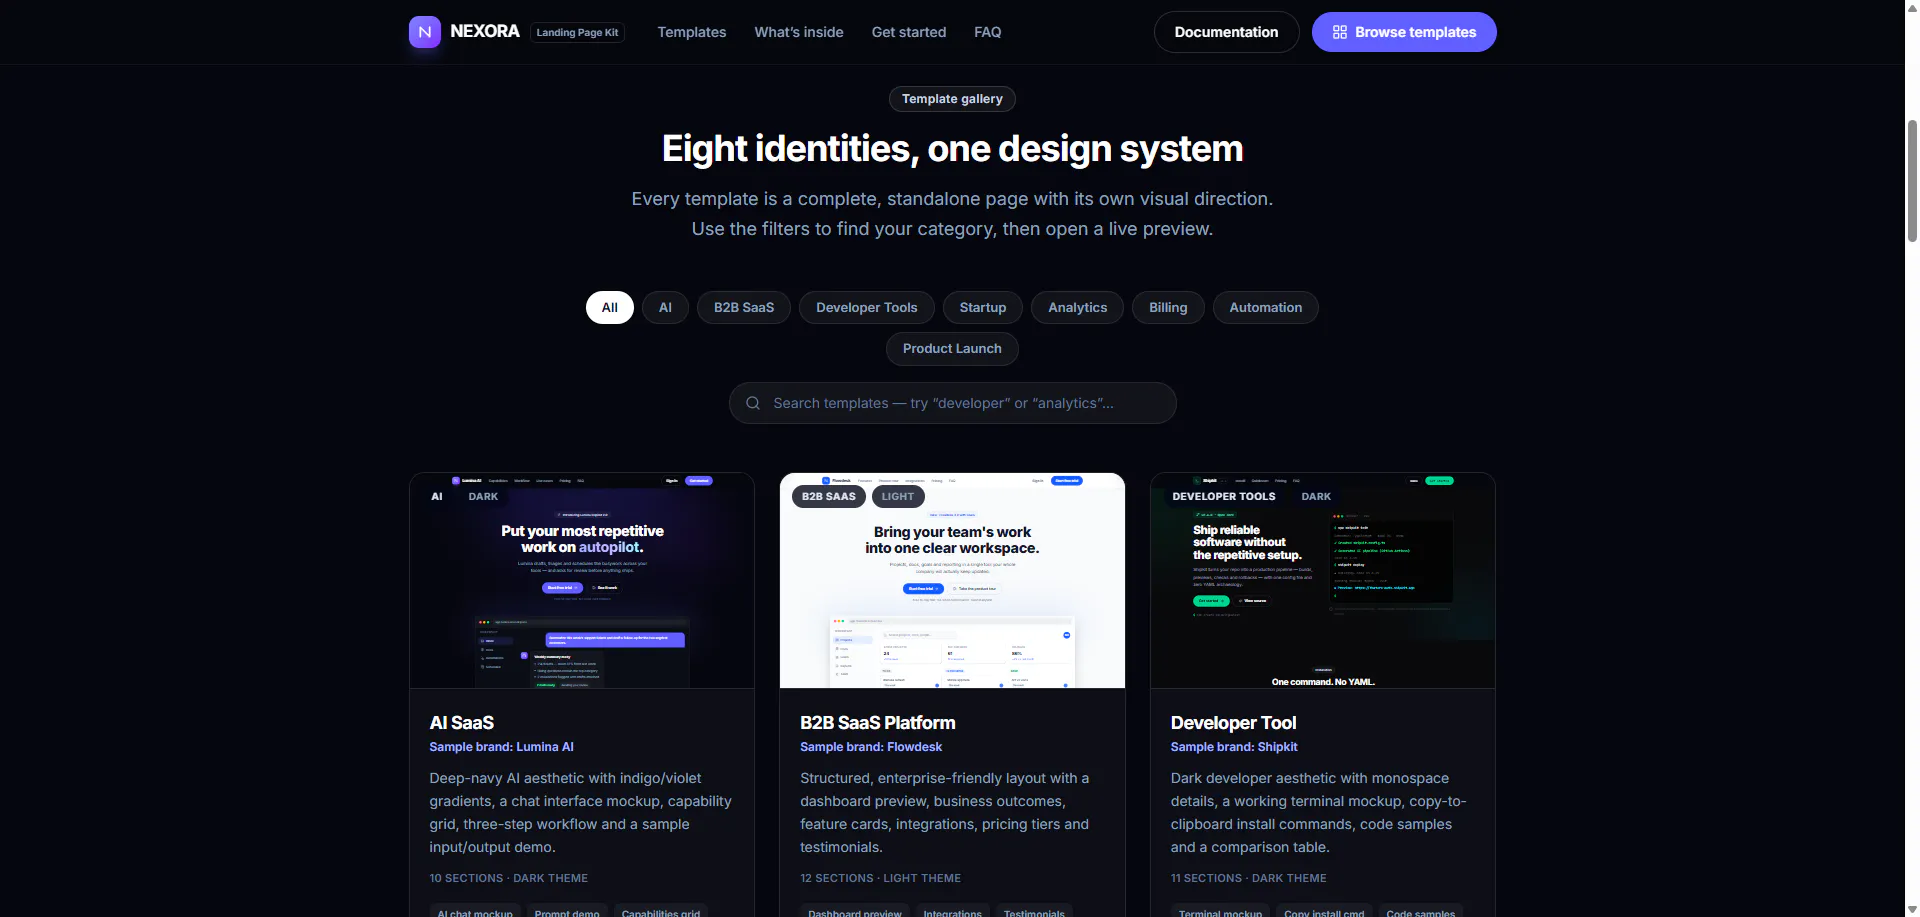
Task: Click the AI SaaS card title
Action: click(462, 723)
